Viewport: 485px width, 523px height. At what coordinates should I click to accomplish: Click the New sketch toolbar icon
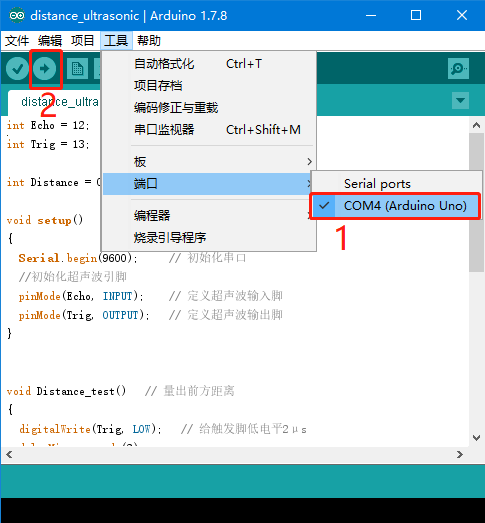point(77,69)
